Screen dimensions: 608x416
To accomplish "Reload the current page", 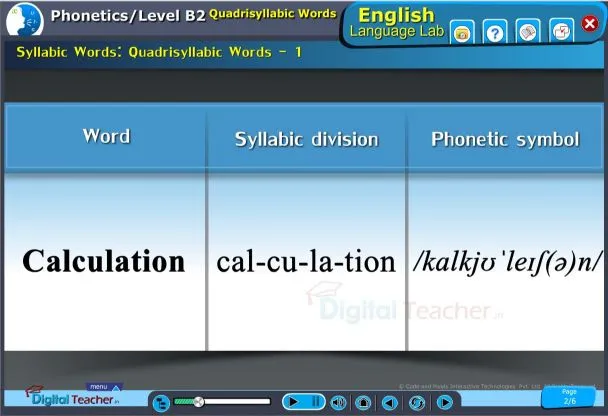I will point(417,403).
